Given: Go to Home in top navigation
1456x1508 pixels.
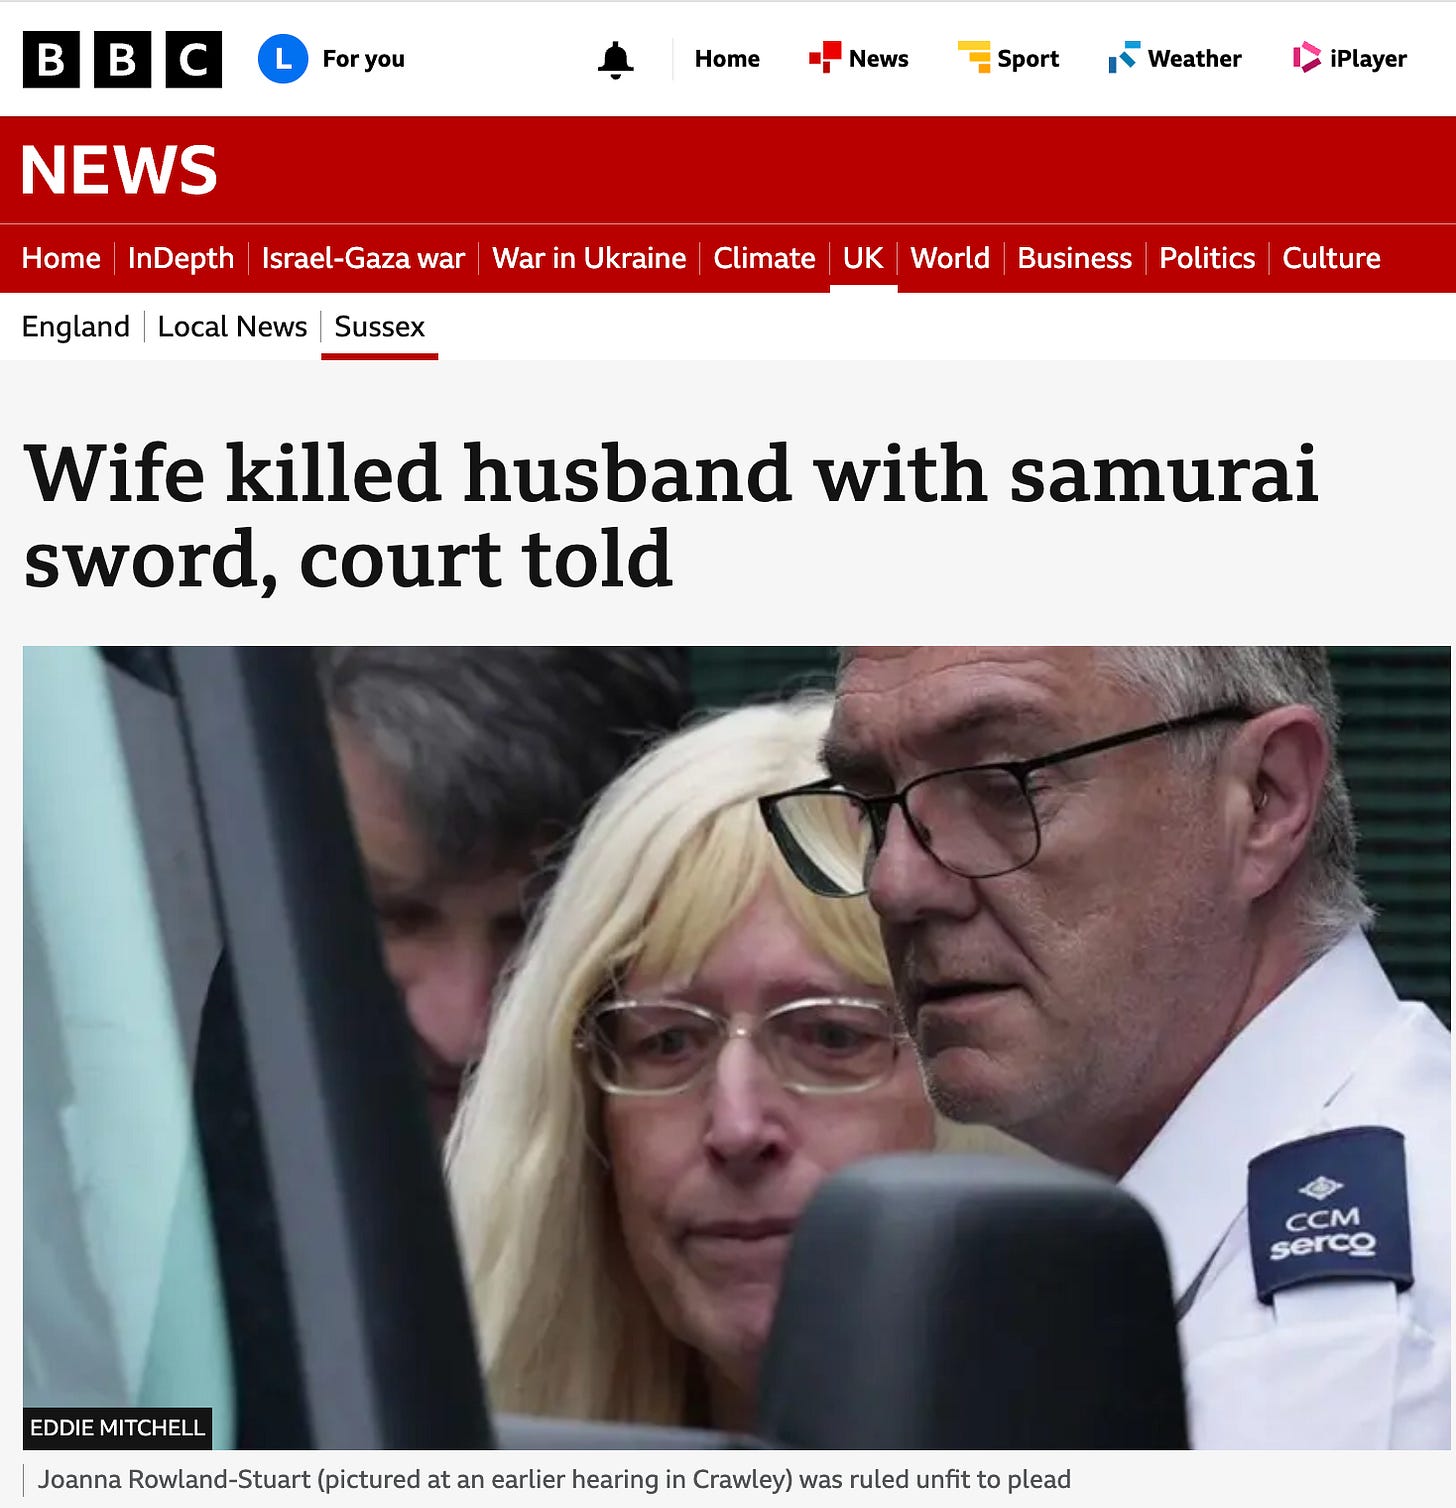Looking at the screenshot, I should [727, 59].
